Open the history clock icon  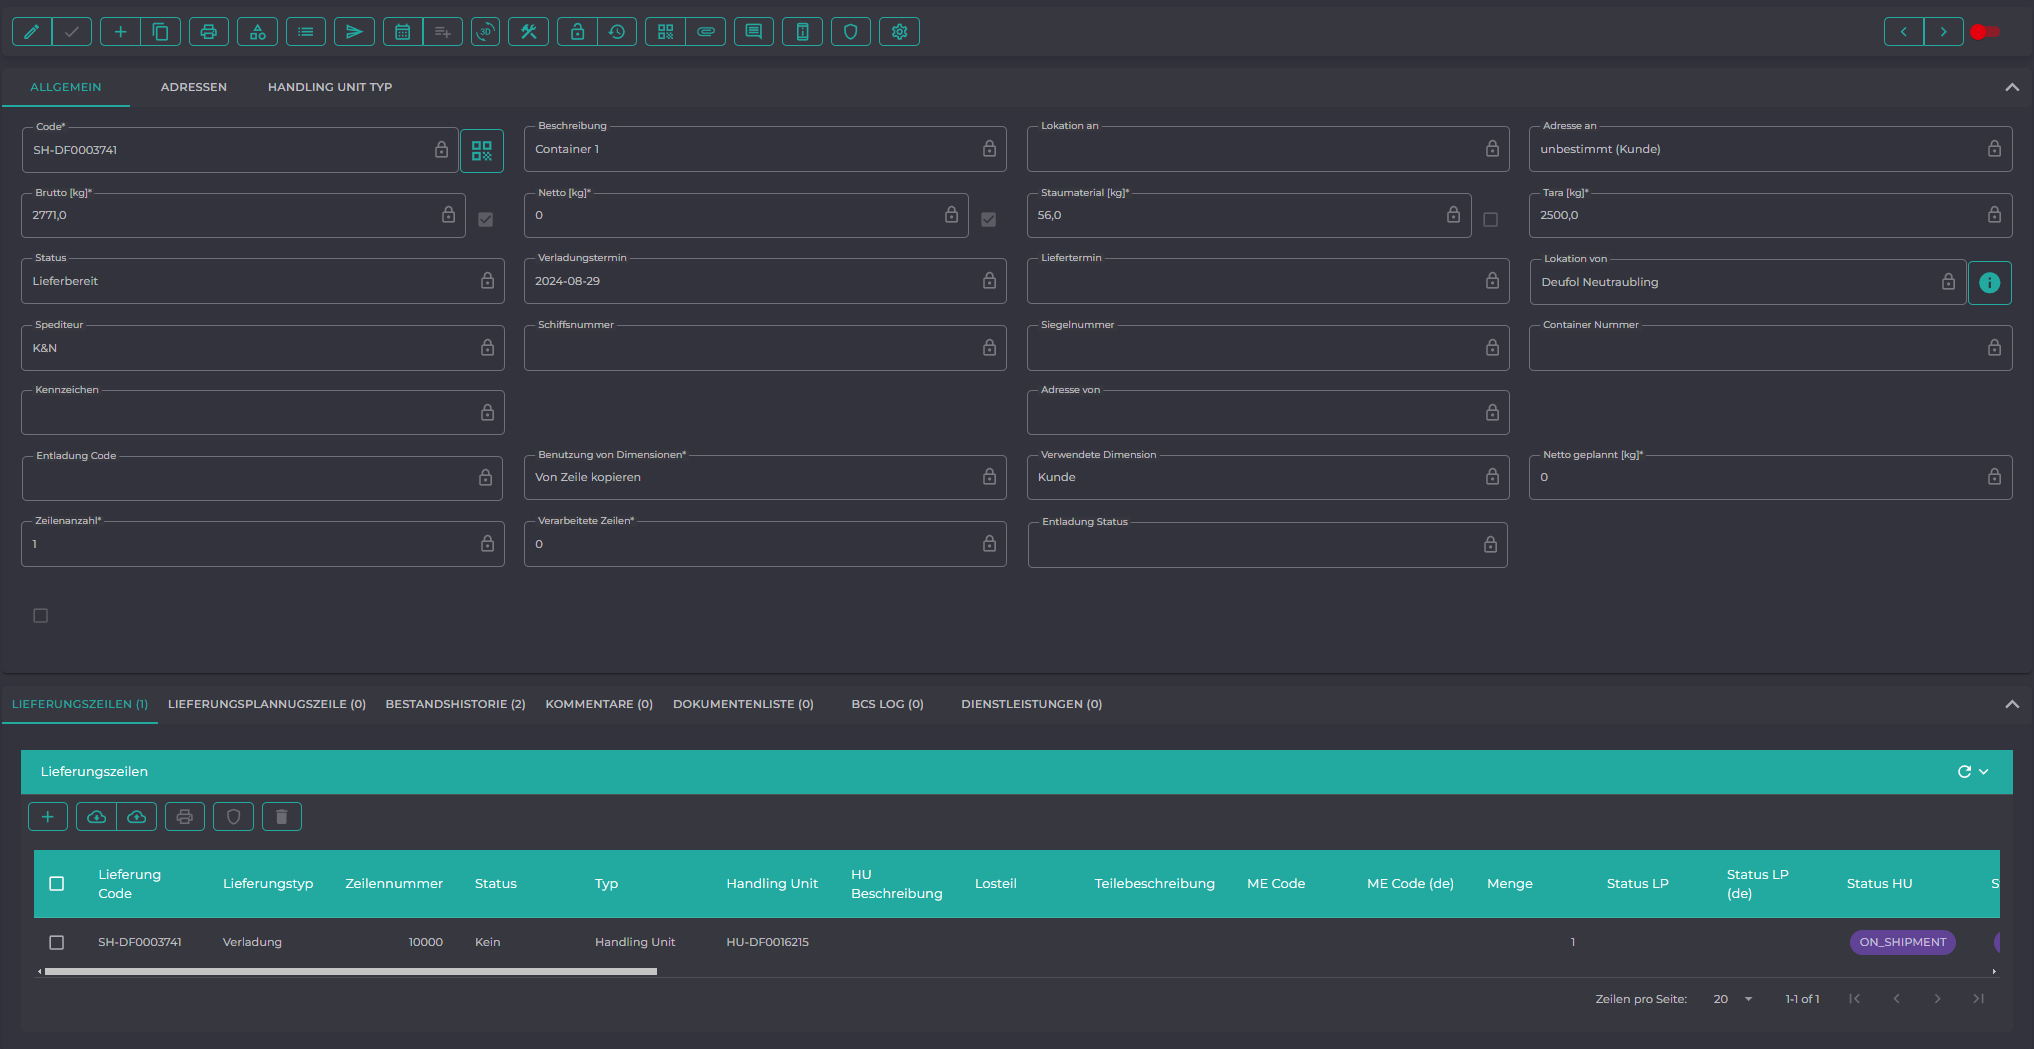tap(617, 32)
